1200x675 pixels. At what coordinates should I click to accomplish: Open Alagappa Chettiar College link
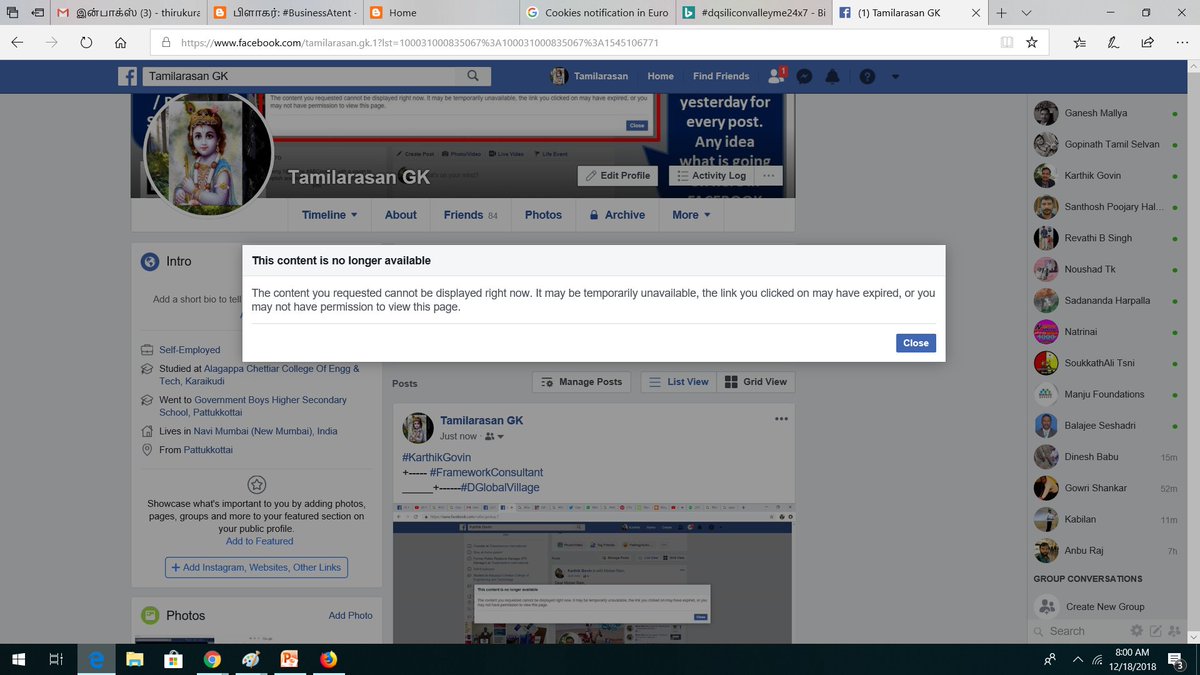[x=259, y=375]
